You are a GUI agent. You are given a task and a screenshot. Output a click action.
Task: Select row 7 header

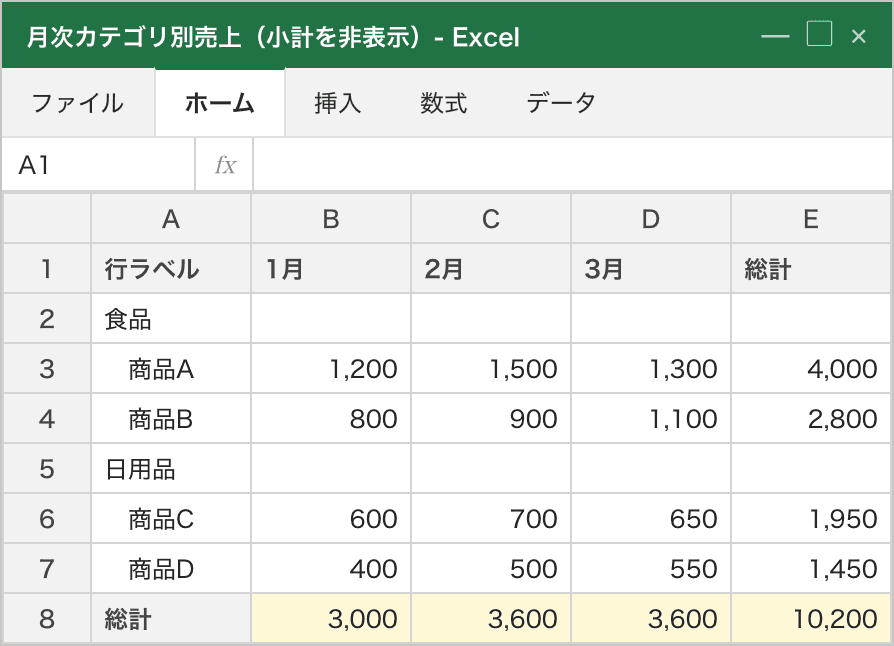(x=47, y=568)
